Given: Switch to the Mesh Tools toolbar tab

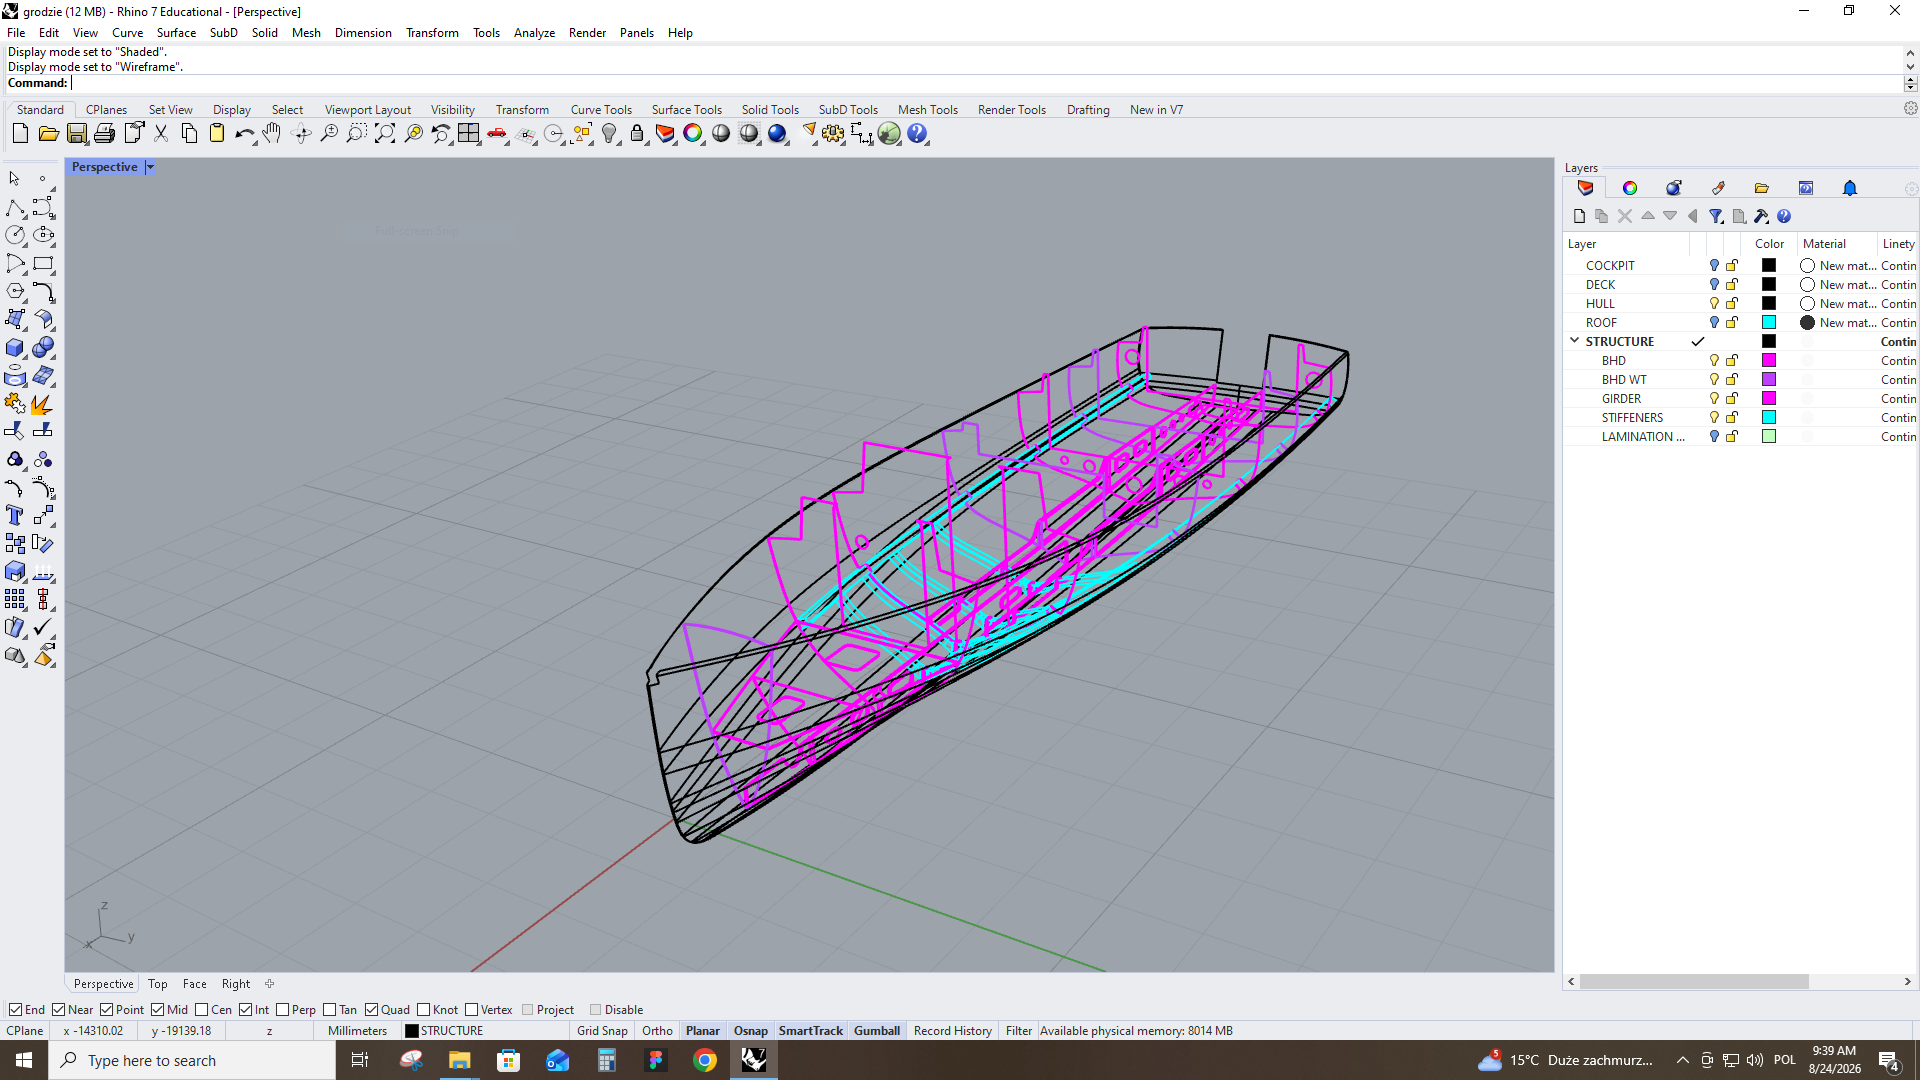Looking at the screenshot, I should [927, 110].
